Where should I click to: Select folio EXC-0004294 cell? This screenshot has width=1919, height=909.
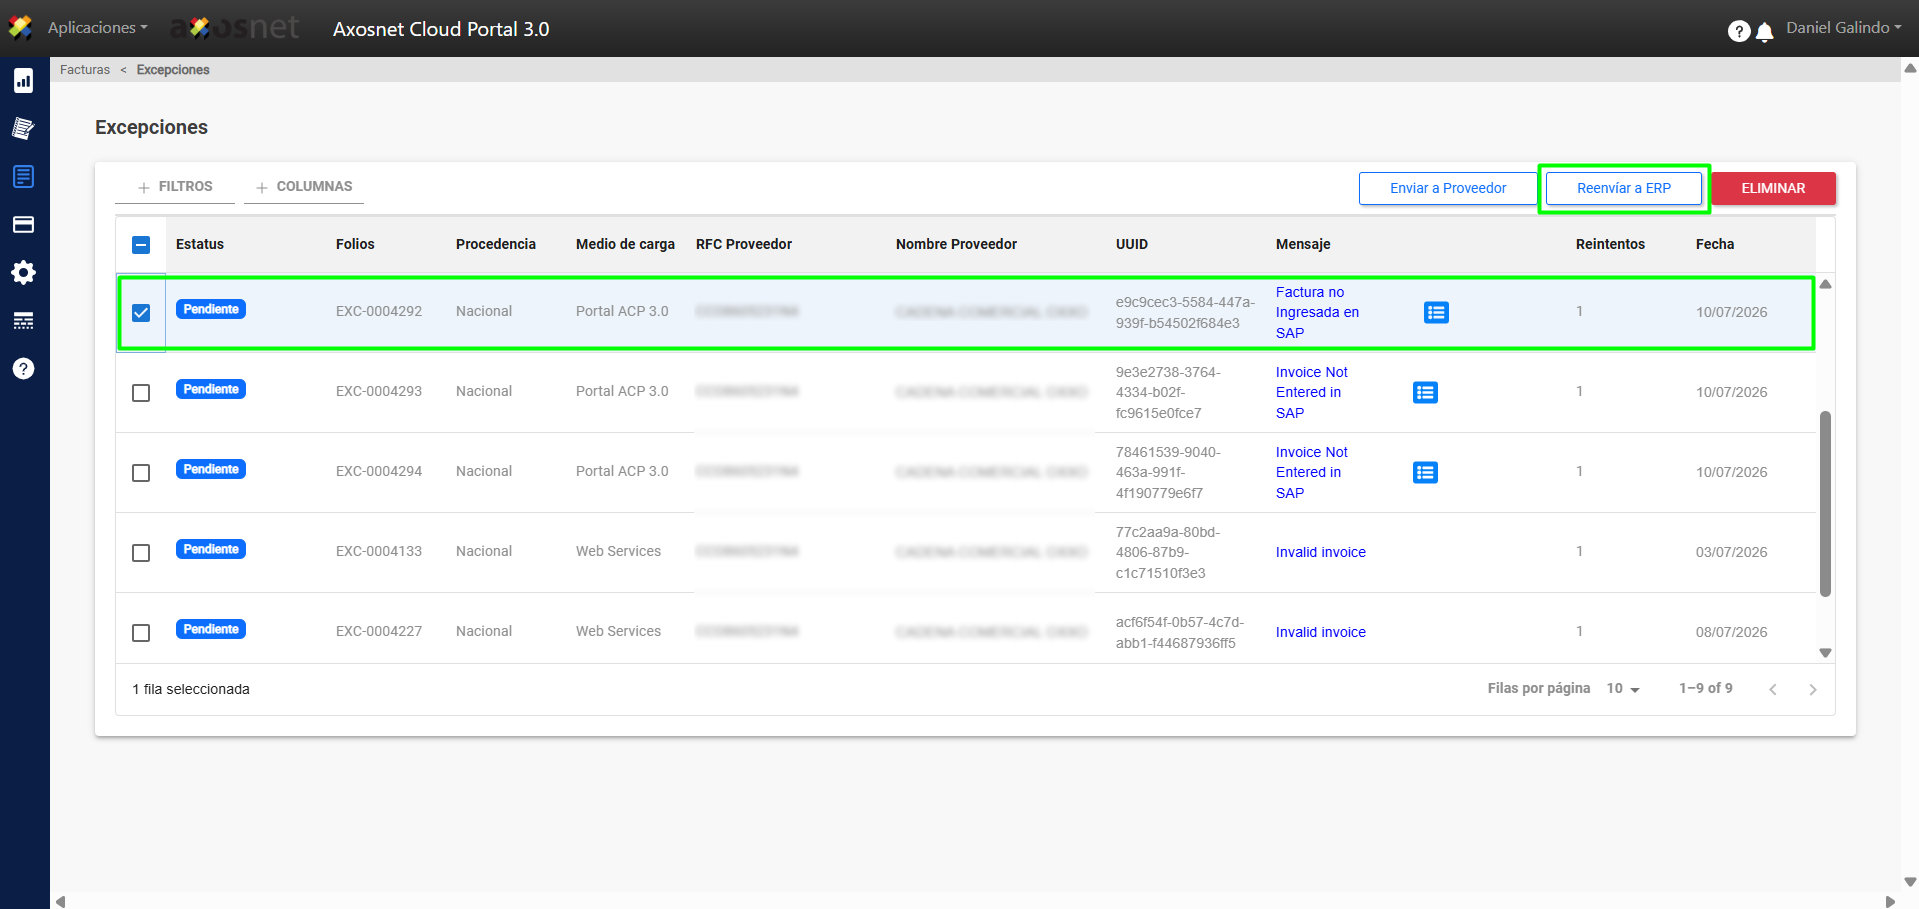(379, 471)
